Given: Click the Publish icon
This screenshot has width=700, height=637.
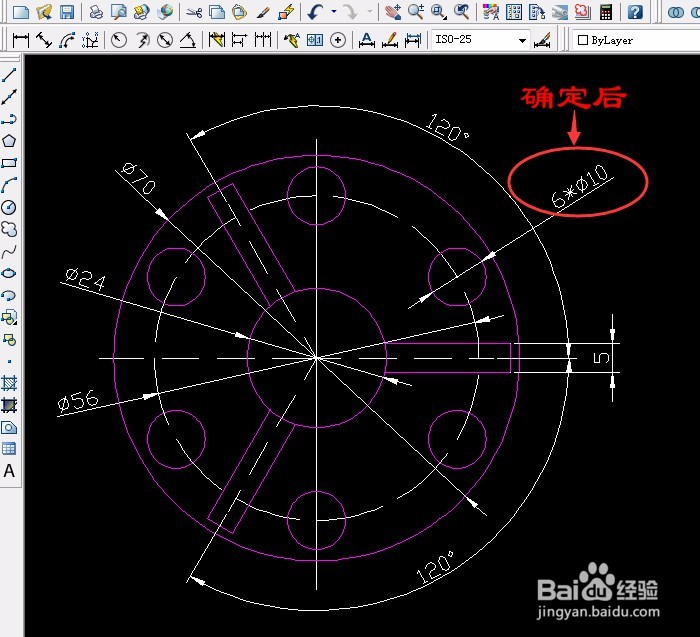Looking at the screenshot, I should [142, 12].
